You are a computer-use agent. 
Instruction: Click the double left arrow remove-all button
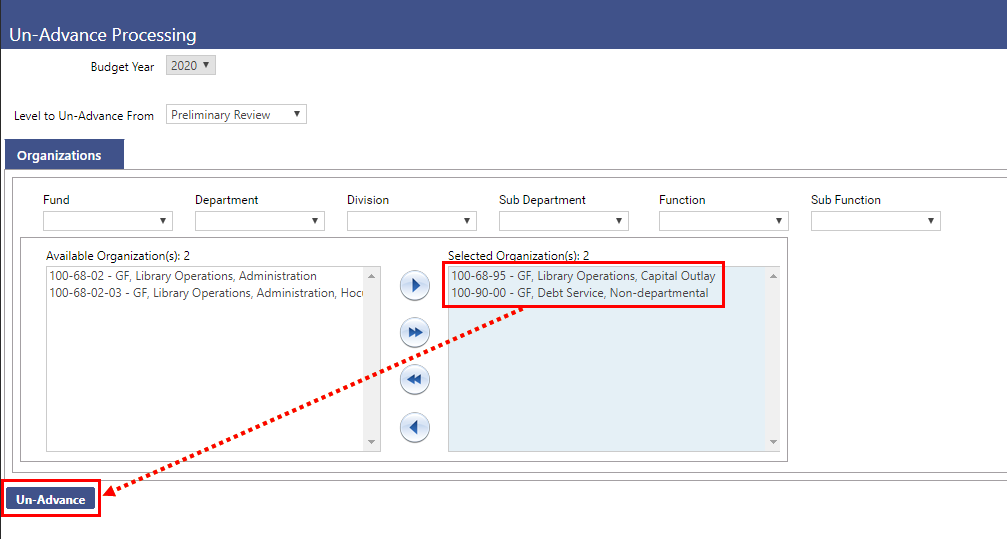pos(414,380)
